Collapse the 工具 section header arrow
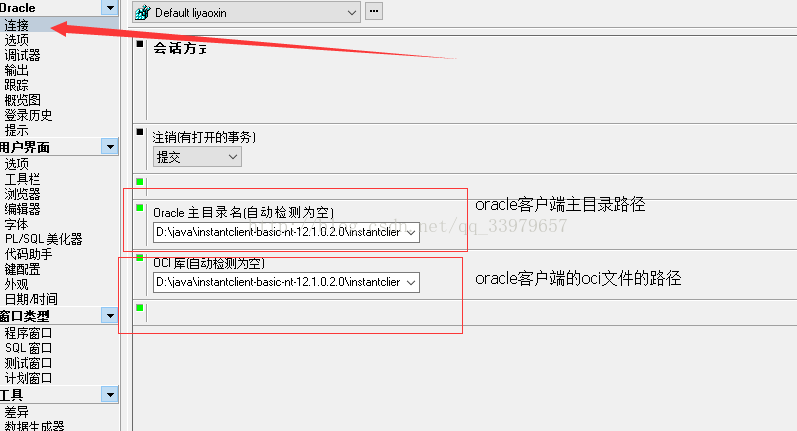Viewport: 797px width, 431px height. click(x=110, y=394)
